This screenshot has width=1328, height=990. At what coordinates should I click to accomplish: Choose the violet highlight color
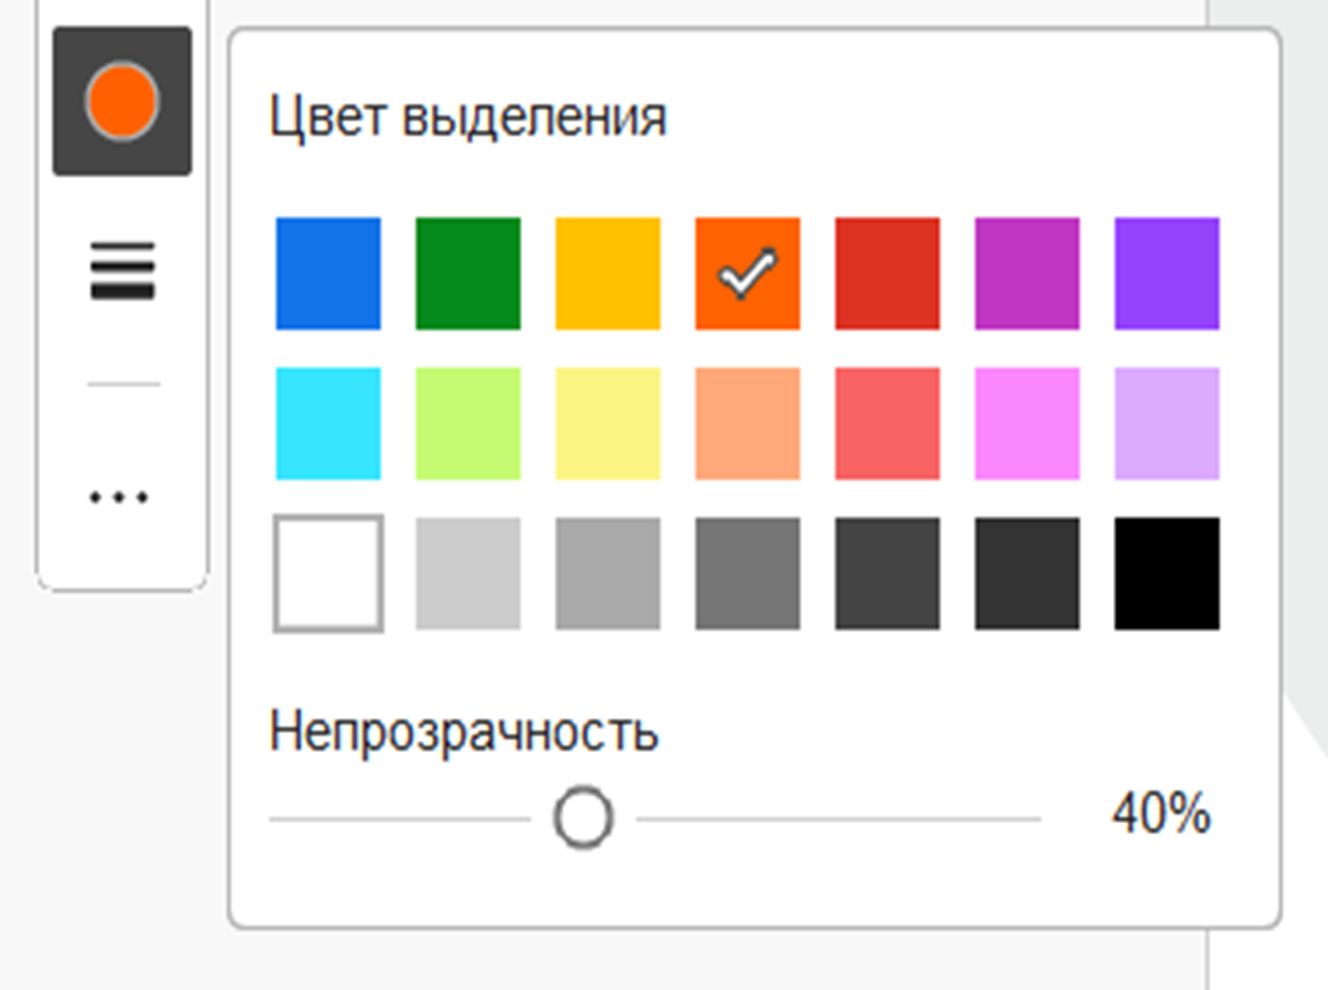[x=1166, y=273]
